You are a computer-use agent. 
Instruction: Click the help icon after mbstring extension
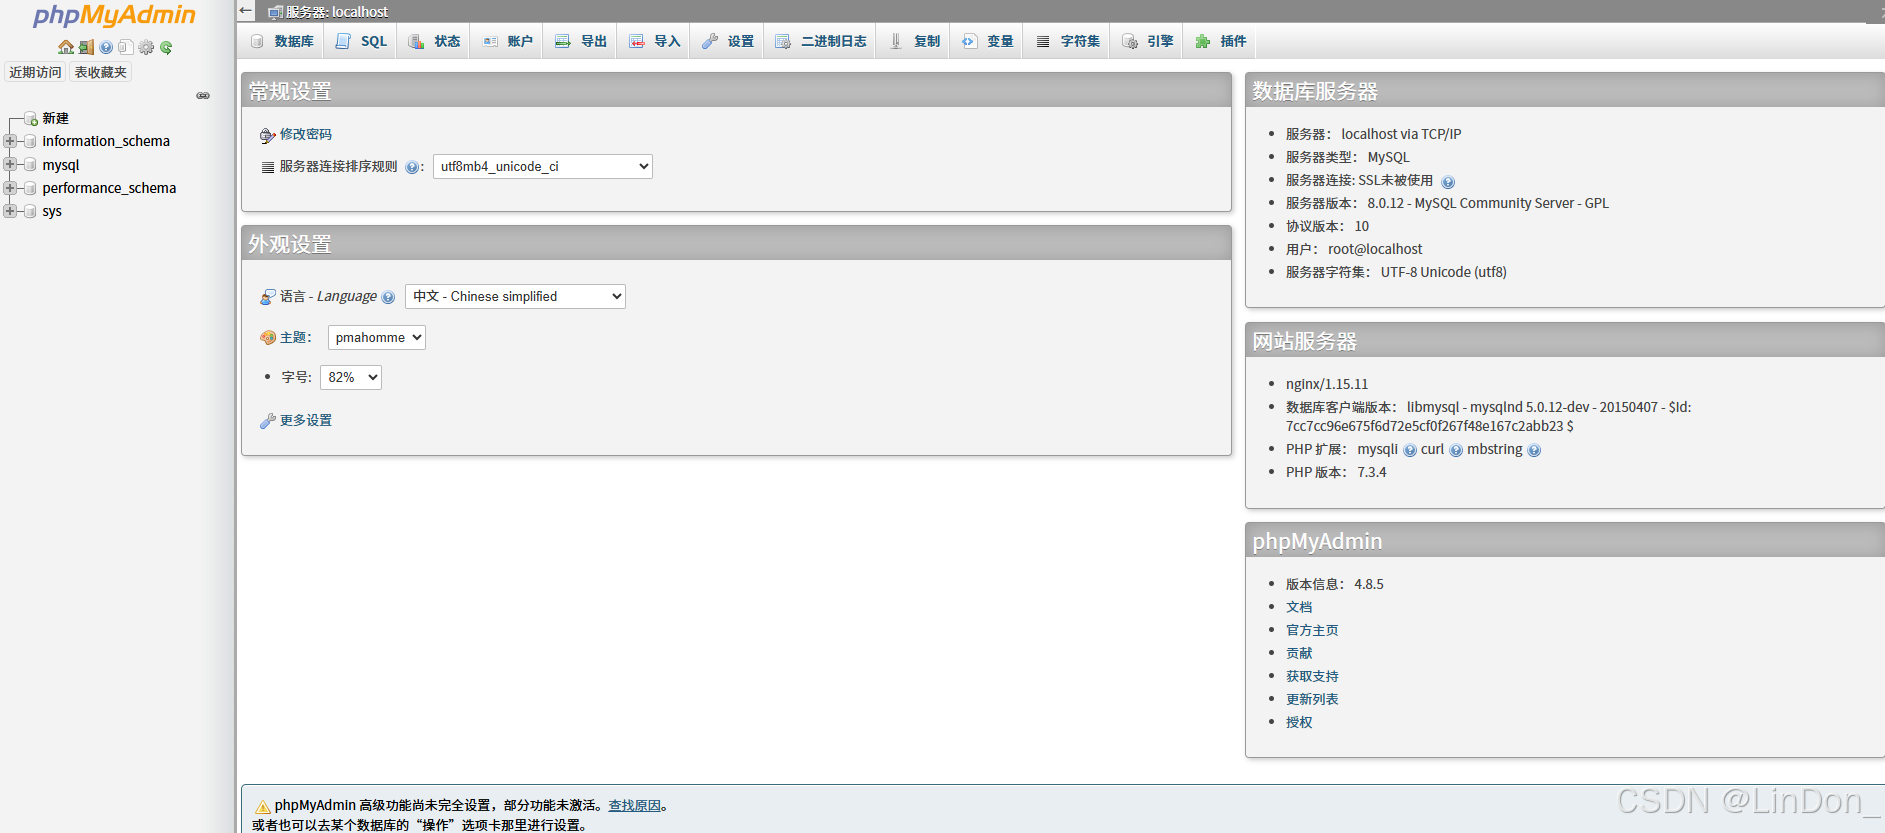point(1534,451)
